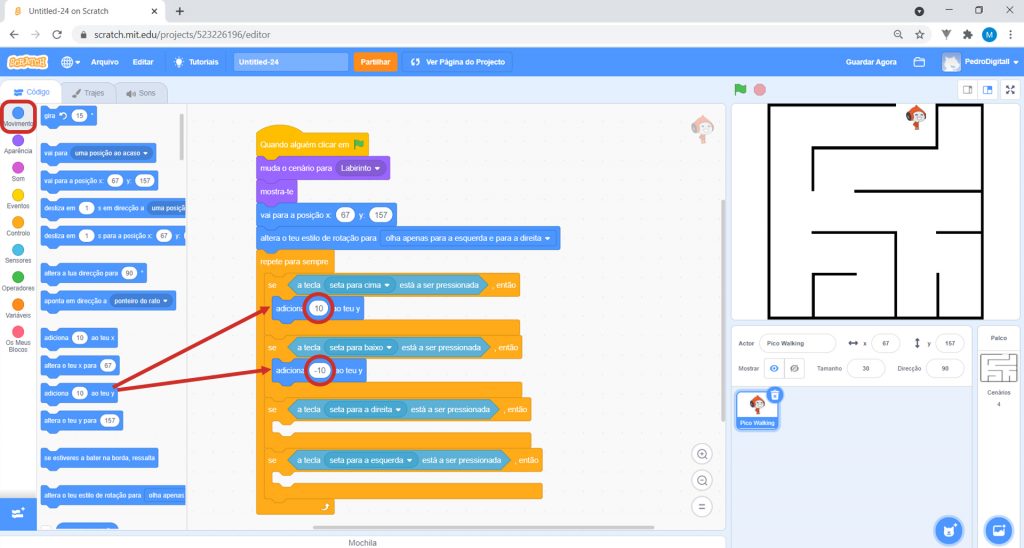The image size is (1024, 548).
Task: Click the sprite y position field
Action: (950, 343)
